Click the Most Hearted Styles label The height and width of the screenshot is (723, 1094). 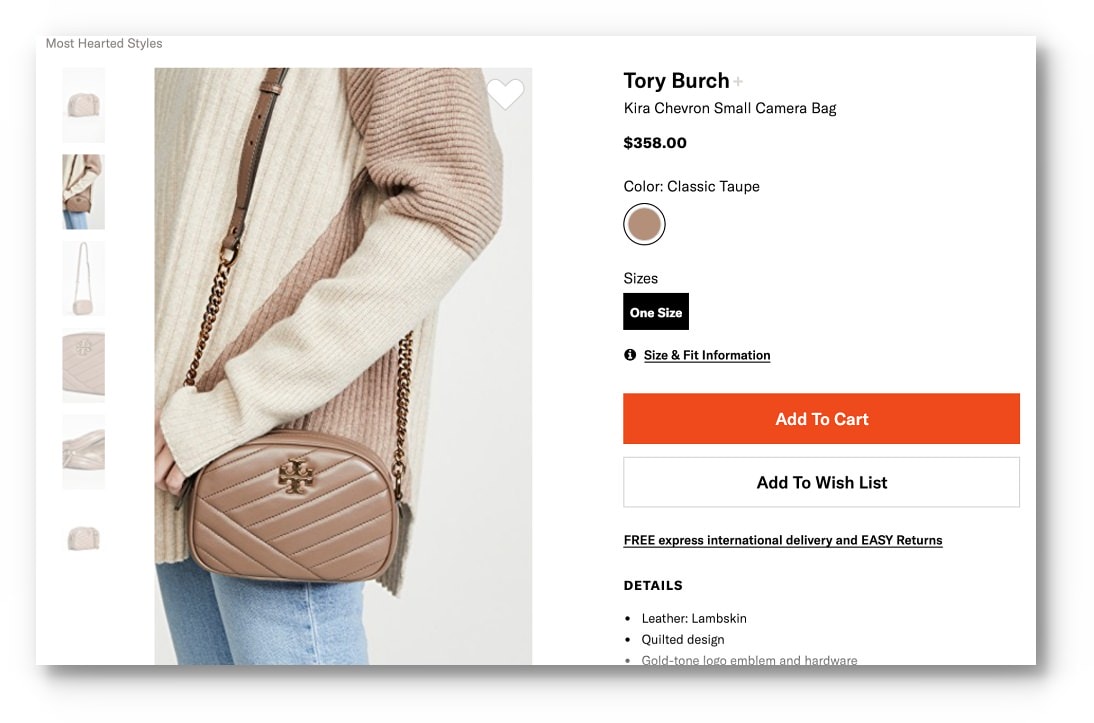coord(104,44)
